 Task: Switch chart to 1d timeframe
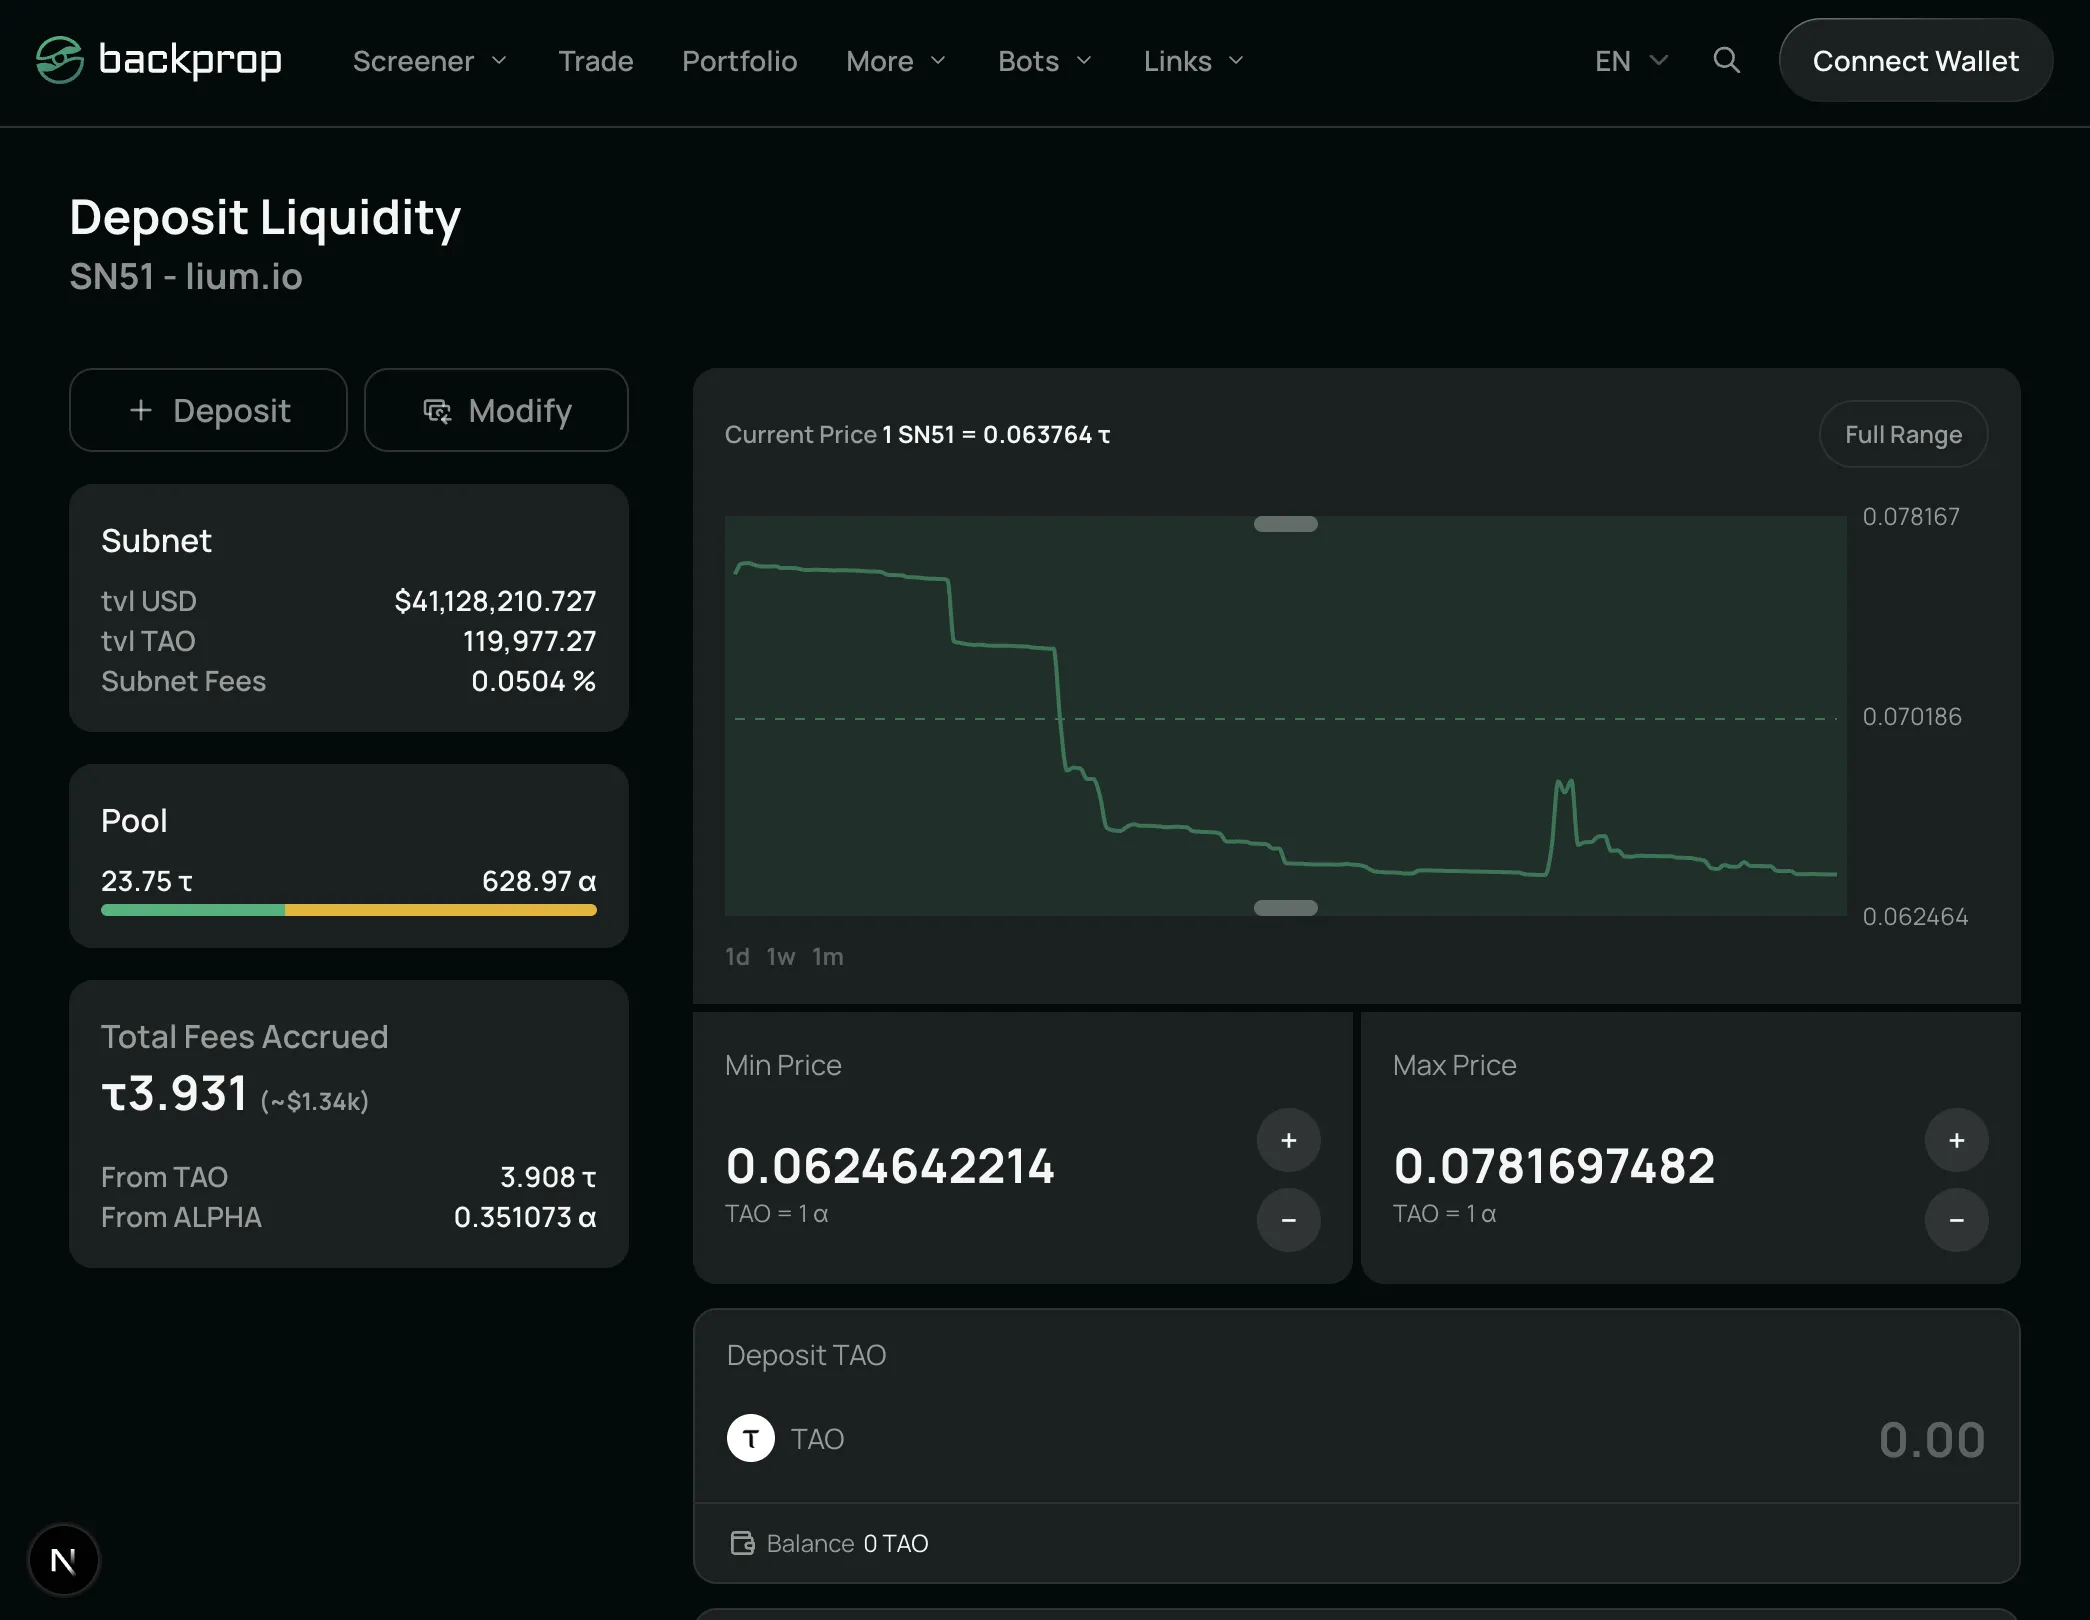(x=737, y=957)
